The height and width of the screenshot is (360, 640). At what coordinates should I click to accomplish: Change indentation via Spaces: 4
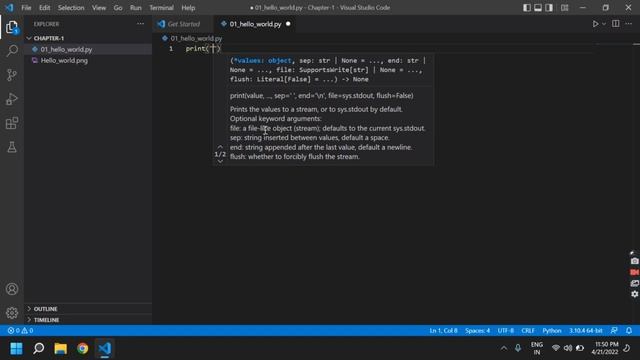(477, 331)
